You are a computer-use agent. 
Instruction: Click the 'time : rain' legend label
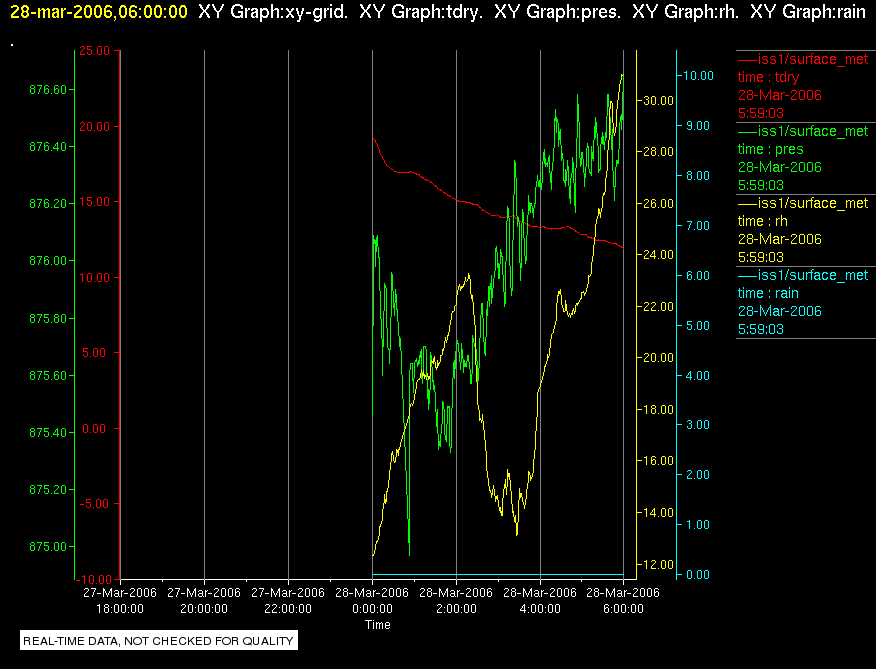768,293
